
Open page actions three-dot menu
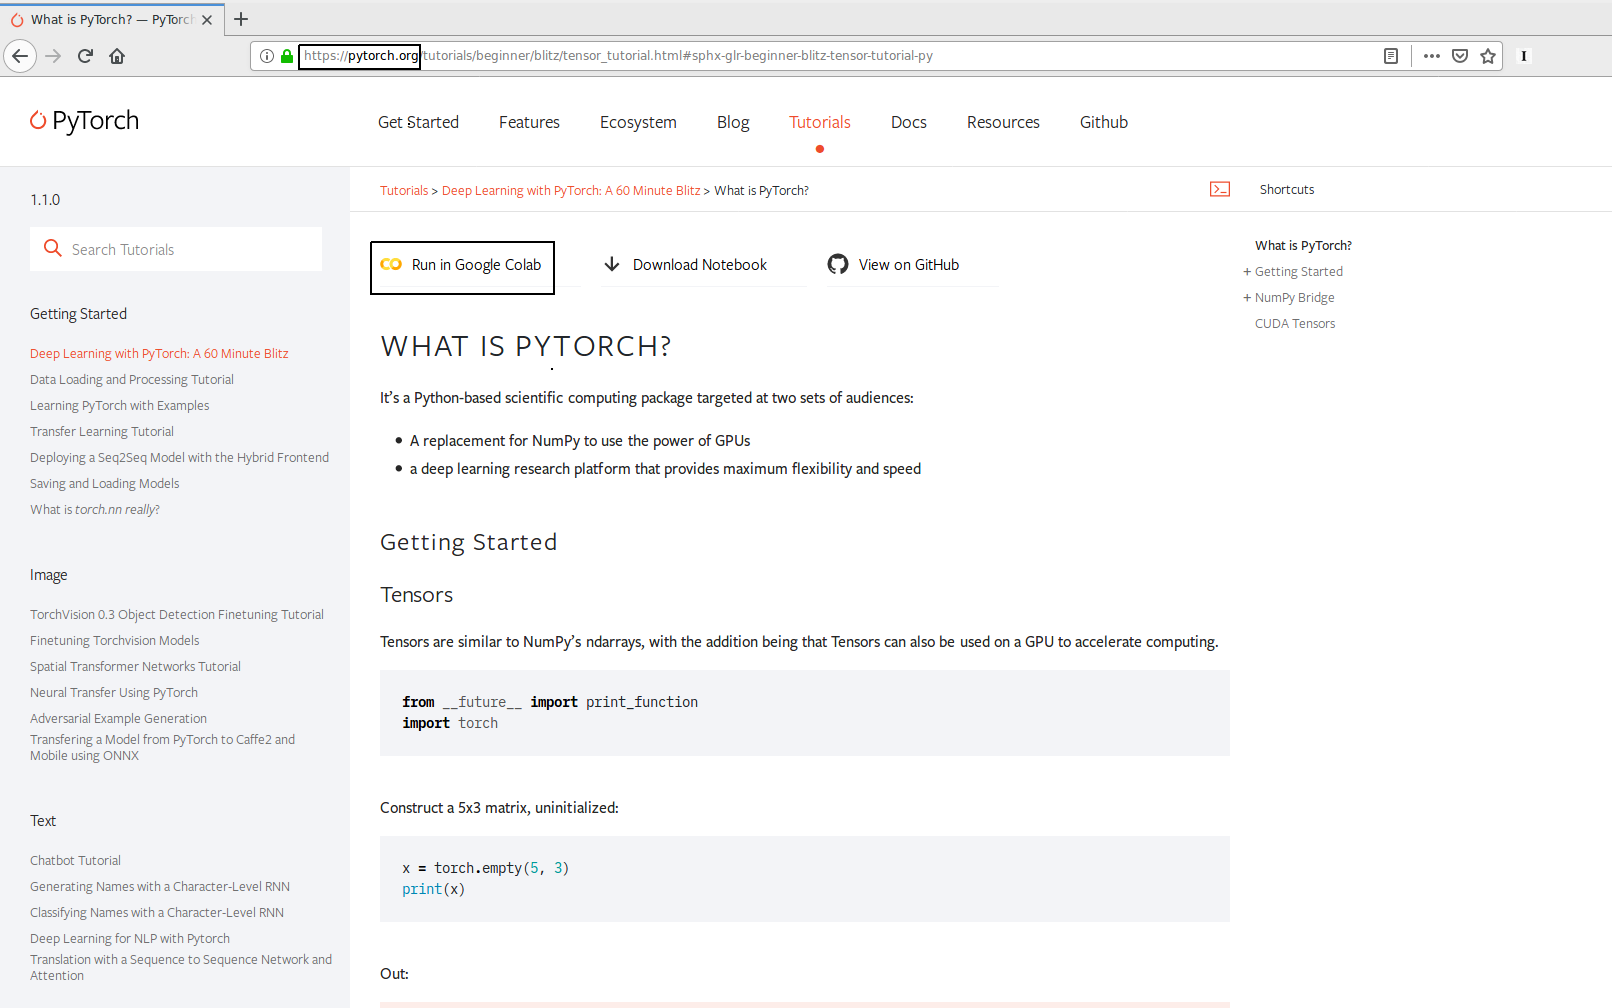tap(1432, 56)
